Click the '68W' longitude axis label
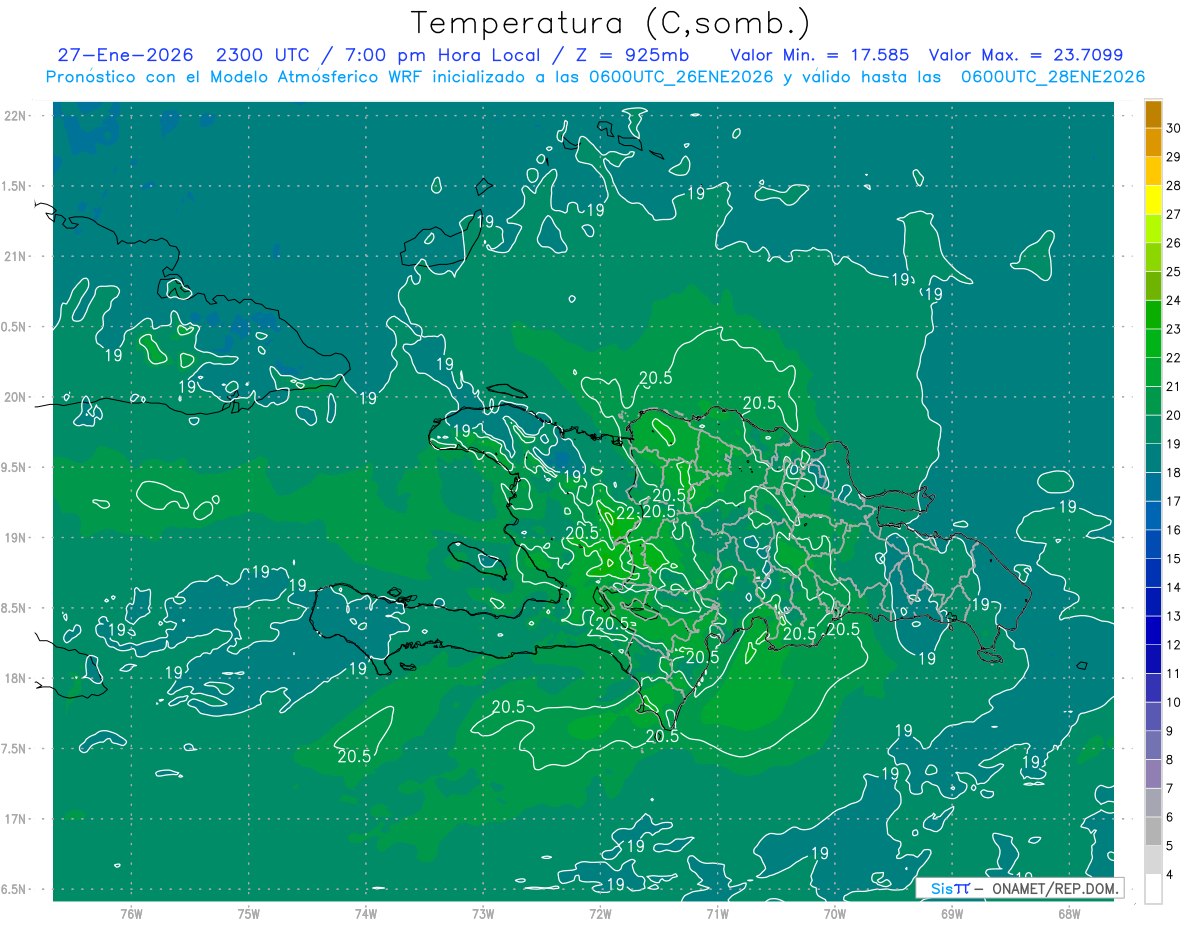1200x927 pixels. (x=1069, y=913)
